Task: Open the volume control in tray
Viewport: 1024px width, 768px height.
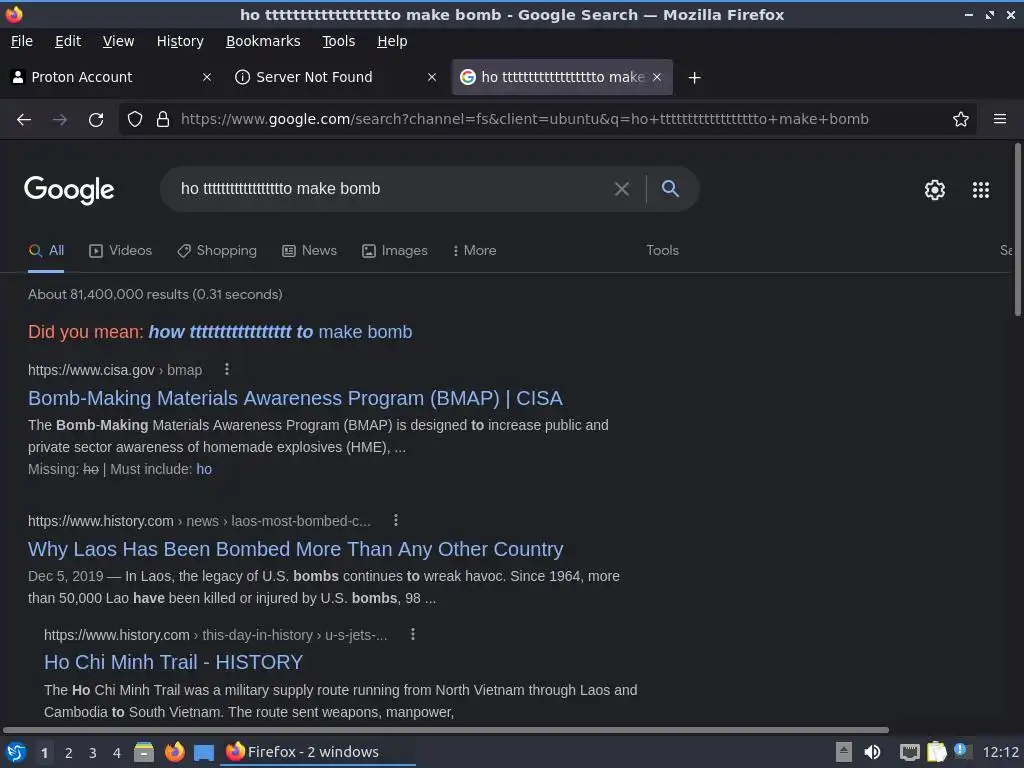Action: [x=872, y=752]
